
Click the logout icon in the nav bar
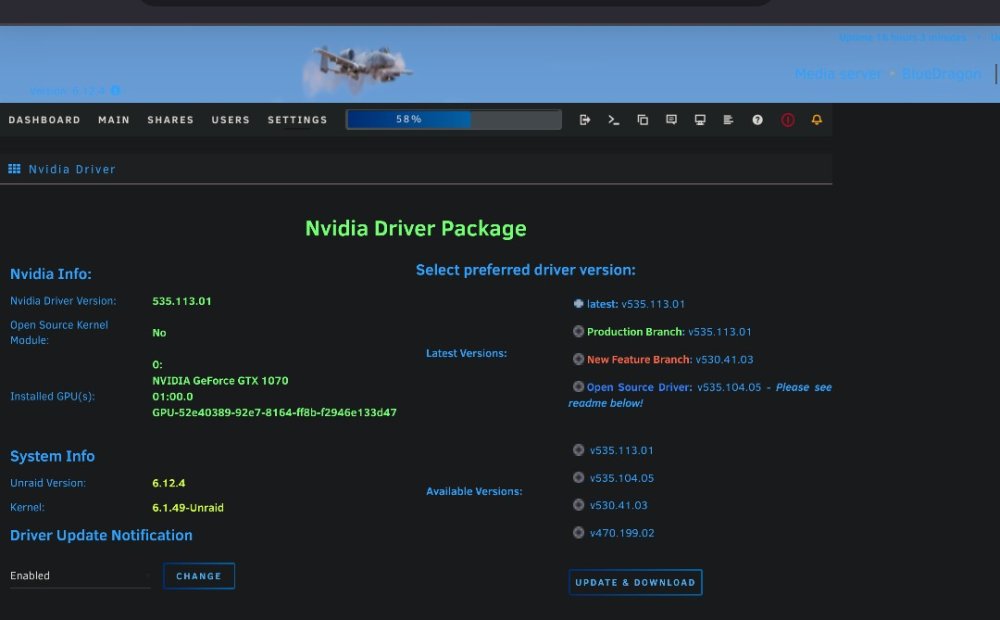(584, 120)
